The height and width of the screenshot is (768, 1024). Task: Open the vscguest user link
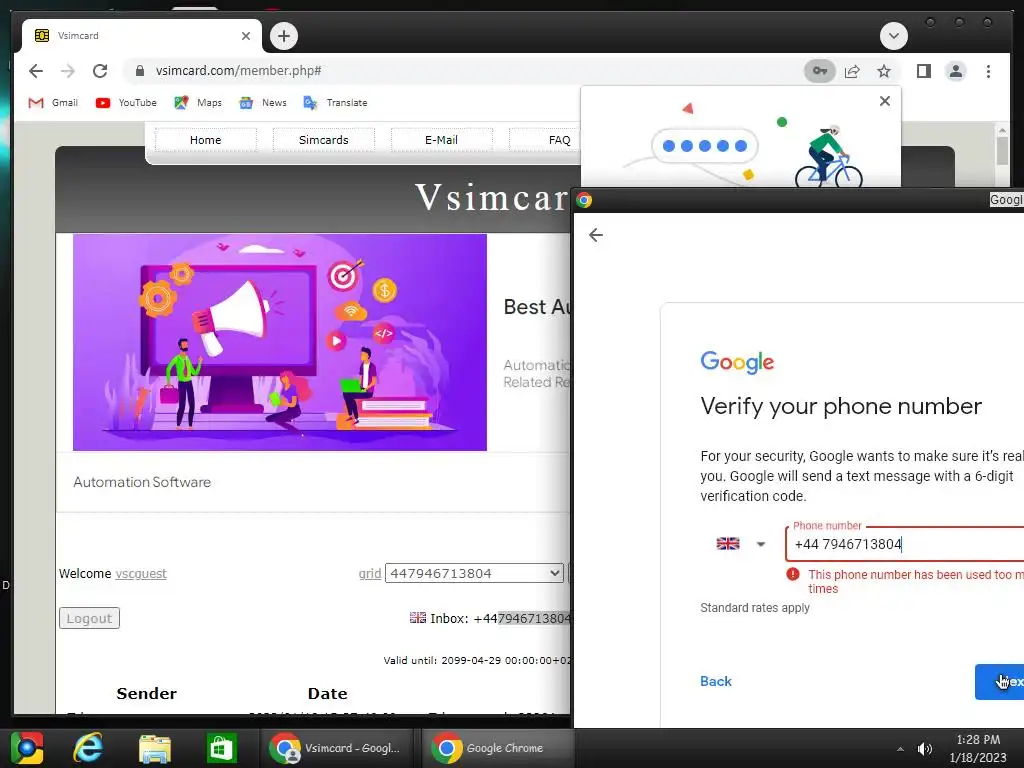[x=140, y=573]
